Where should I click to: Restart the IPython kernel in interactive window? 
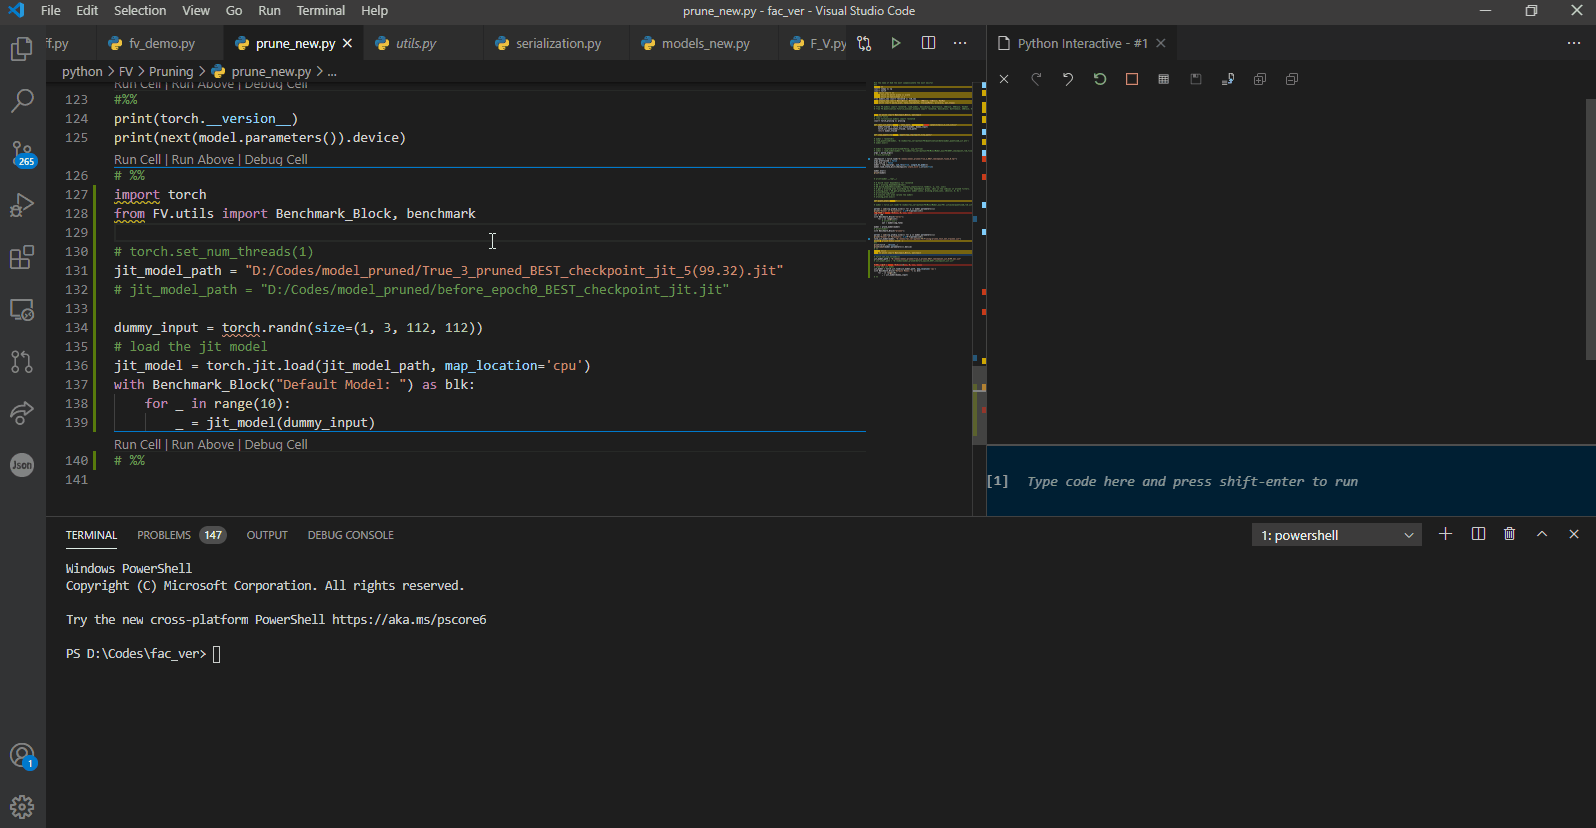[x=1100, y=79]
